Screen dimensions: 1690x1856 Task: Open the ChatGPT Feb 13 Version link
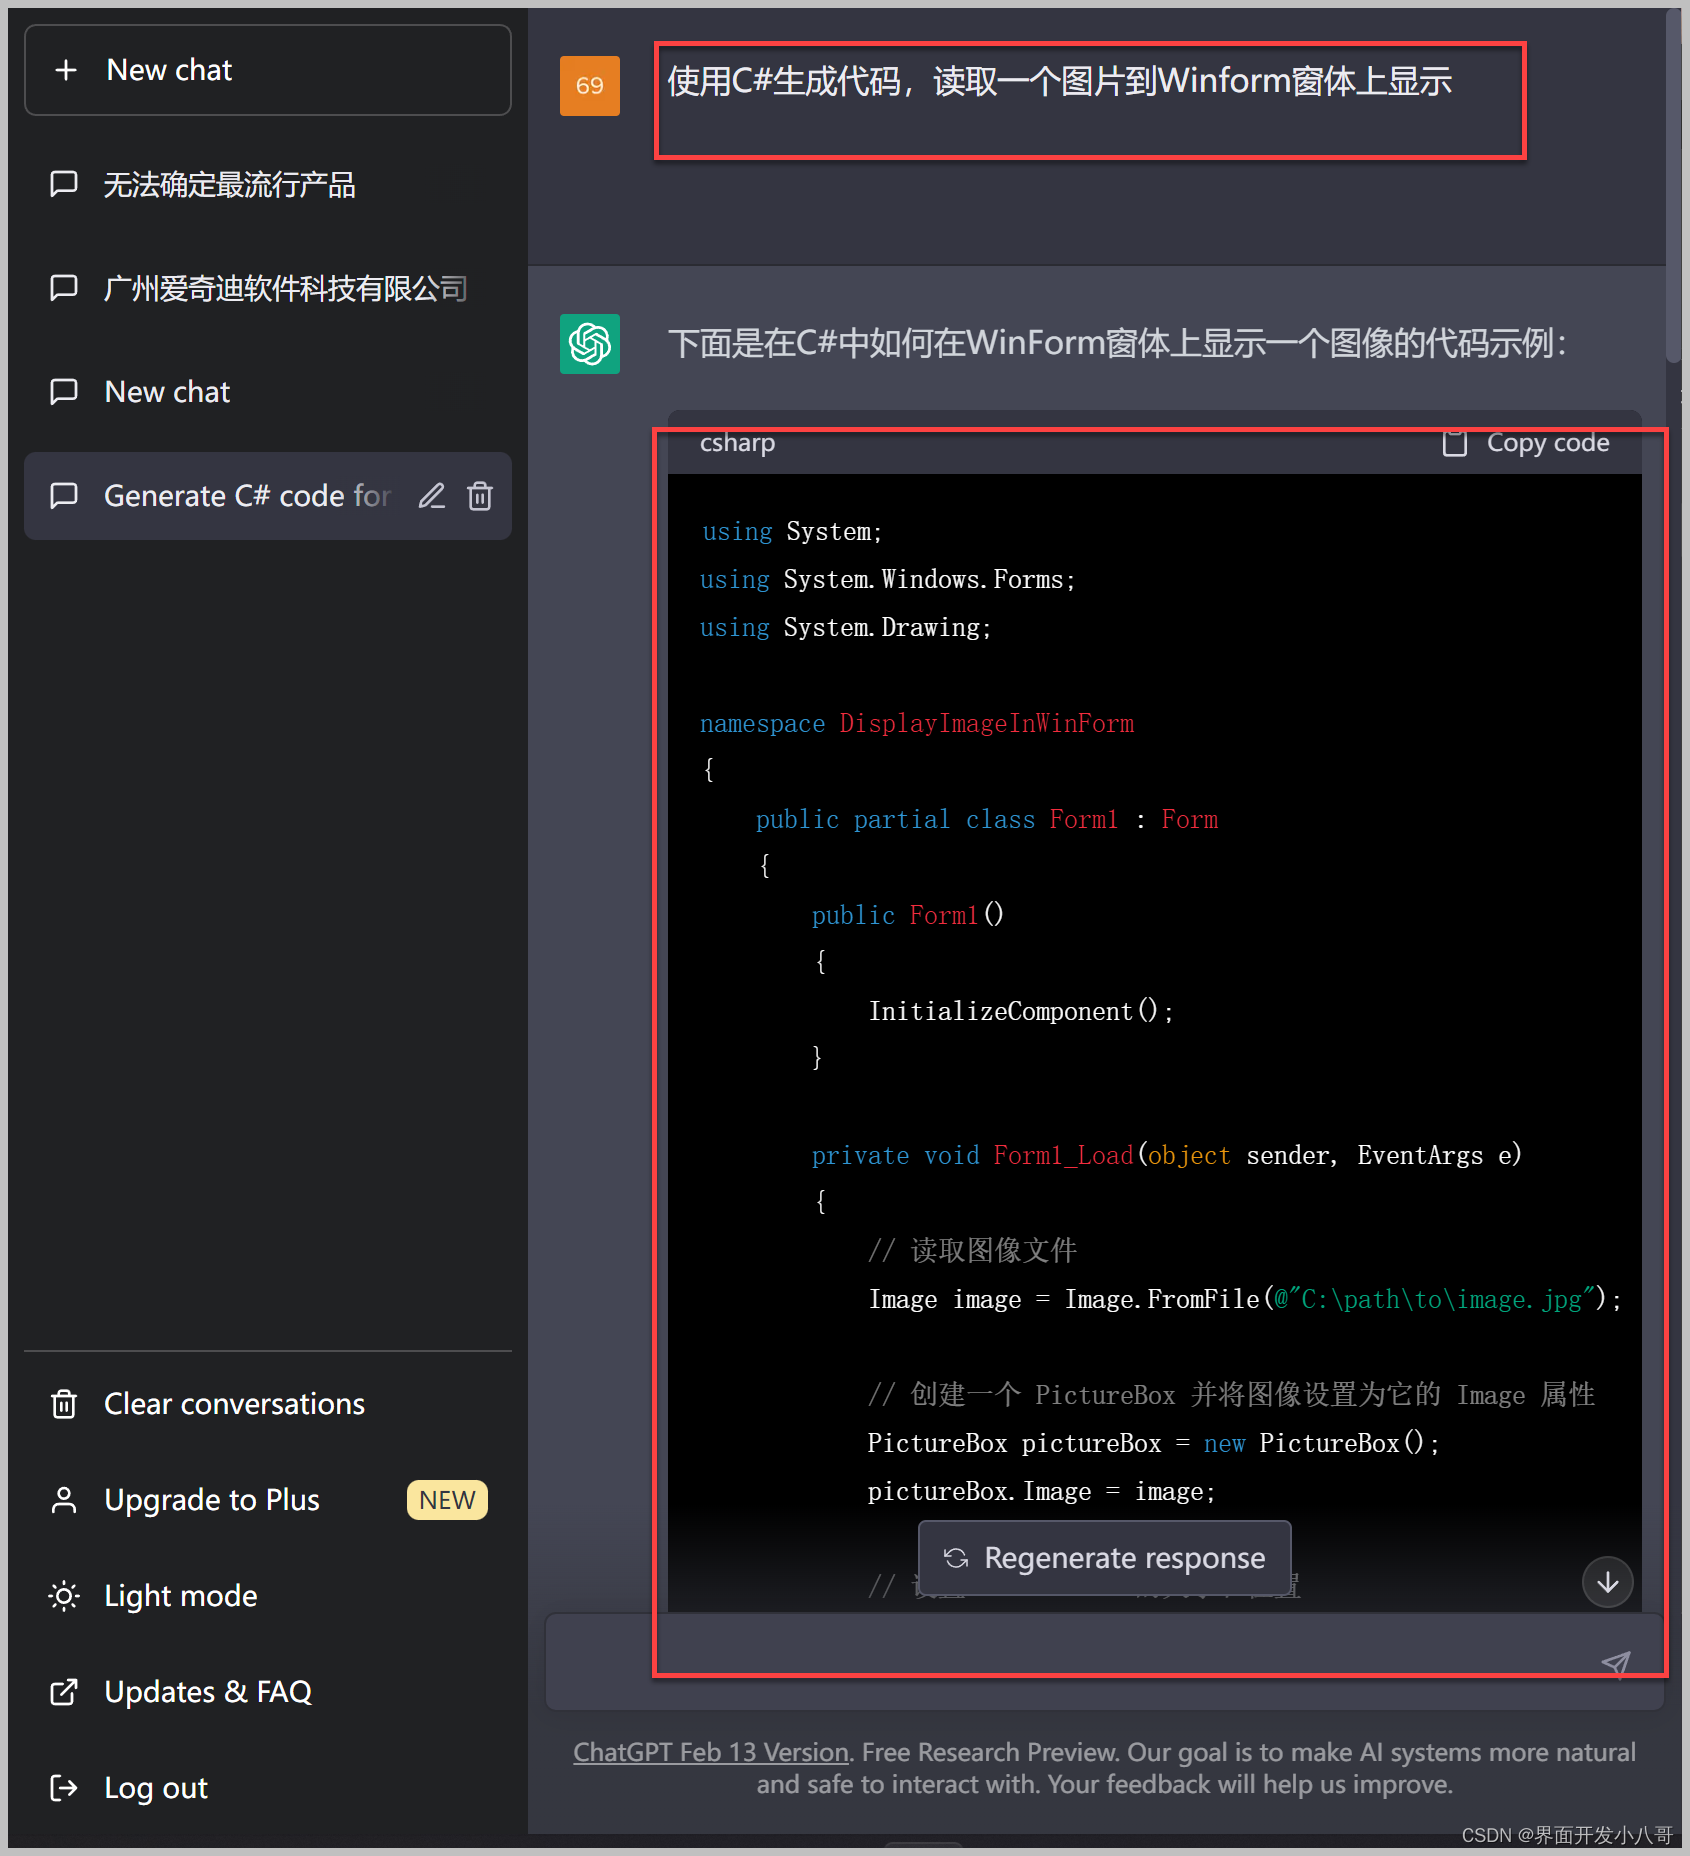pyautogui.click(x=709, y=1751)
